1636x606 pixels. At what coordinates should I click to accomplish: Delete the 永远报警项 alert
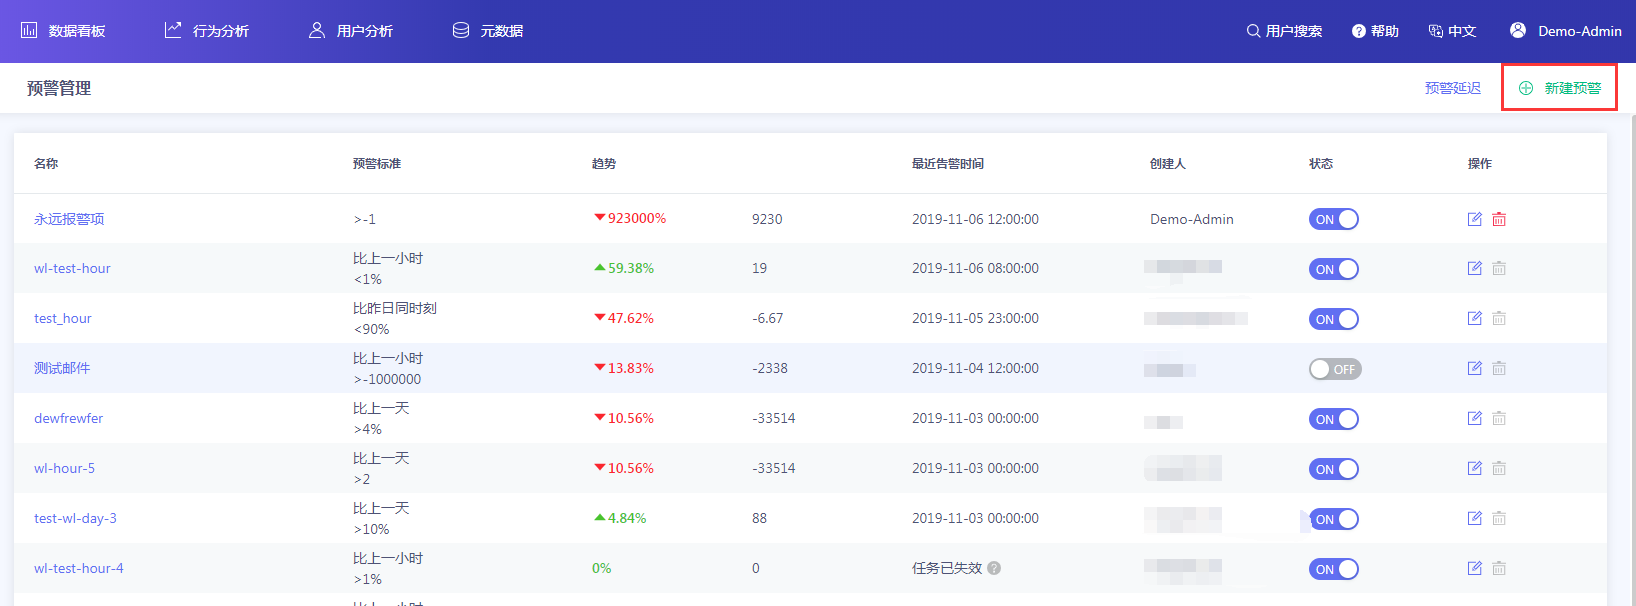click(x=1499, y=219)
